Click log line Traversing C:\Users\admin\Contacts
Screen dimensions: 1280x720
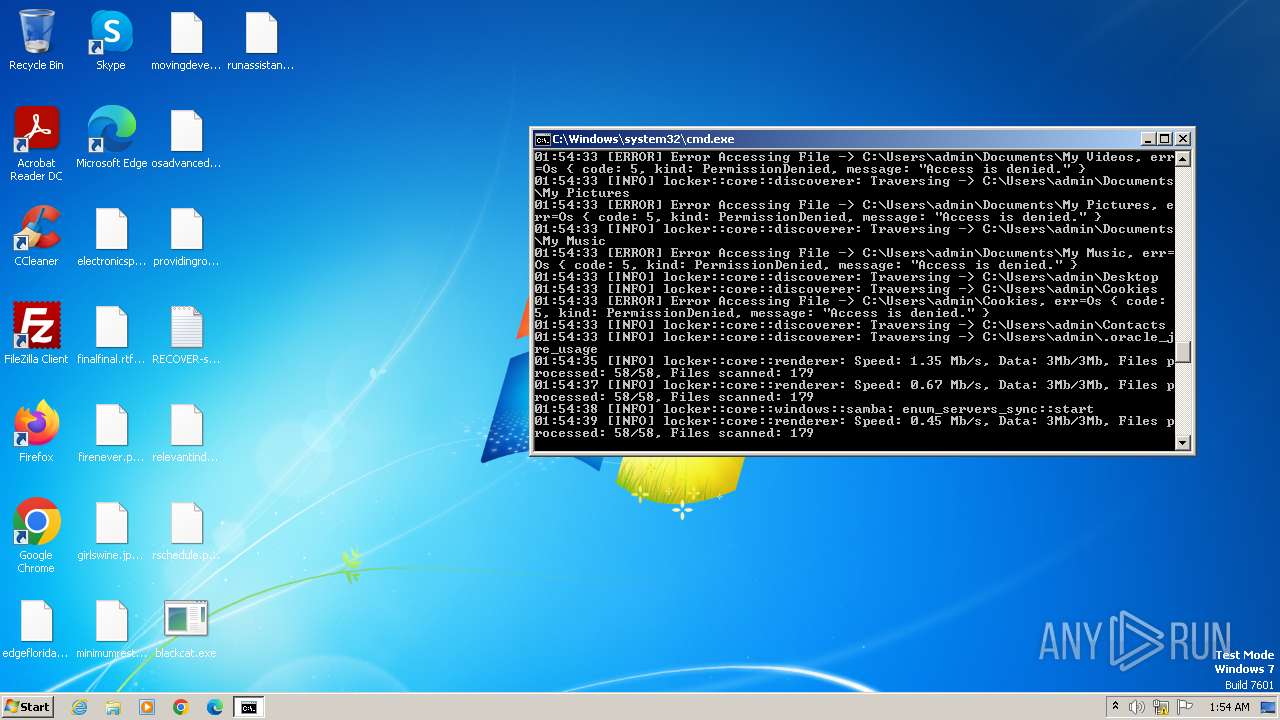pyautogui.click(x=850, y=325)
